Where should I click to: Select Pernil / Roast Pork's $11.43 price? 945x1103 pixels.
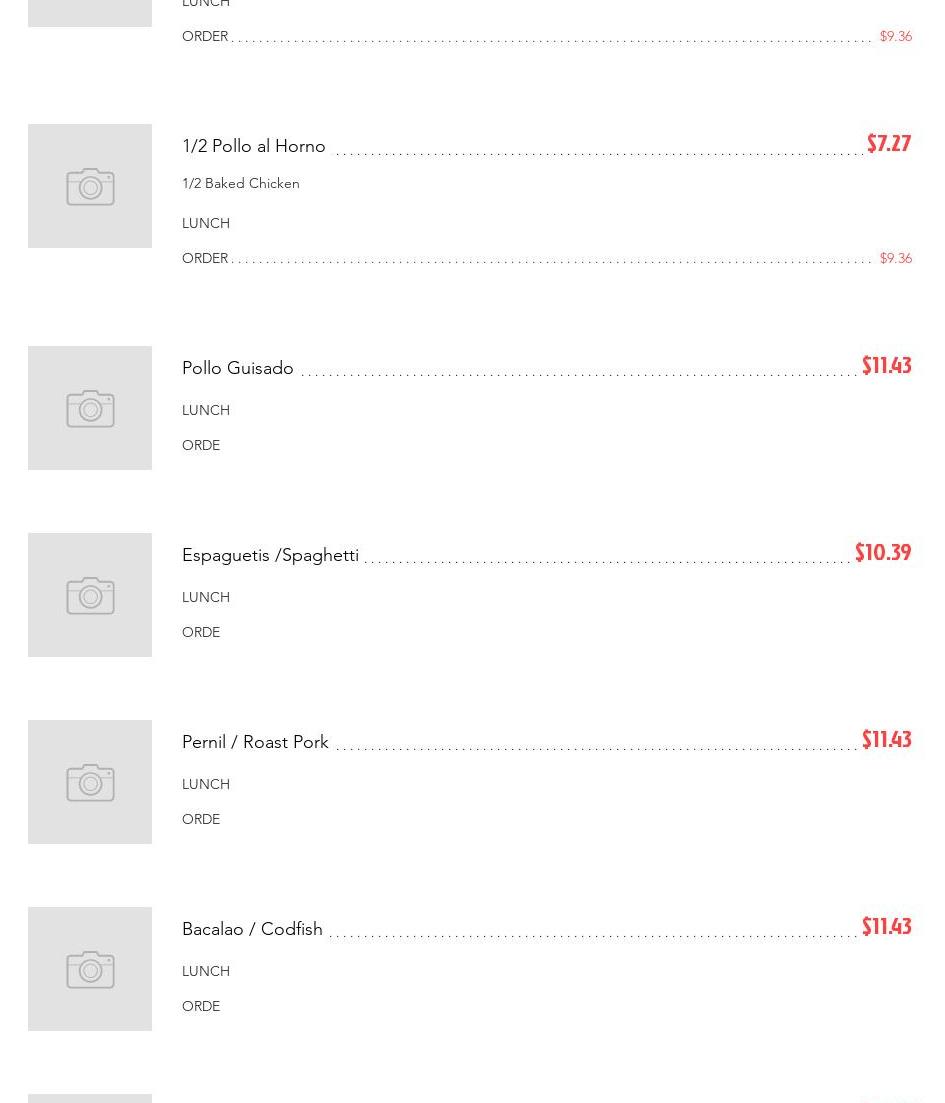point(886,740)
